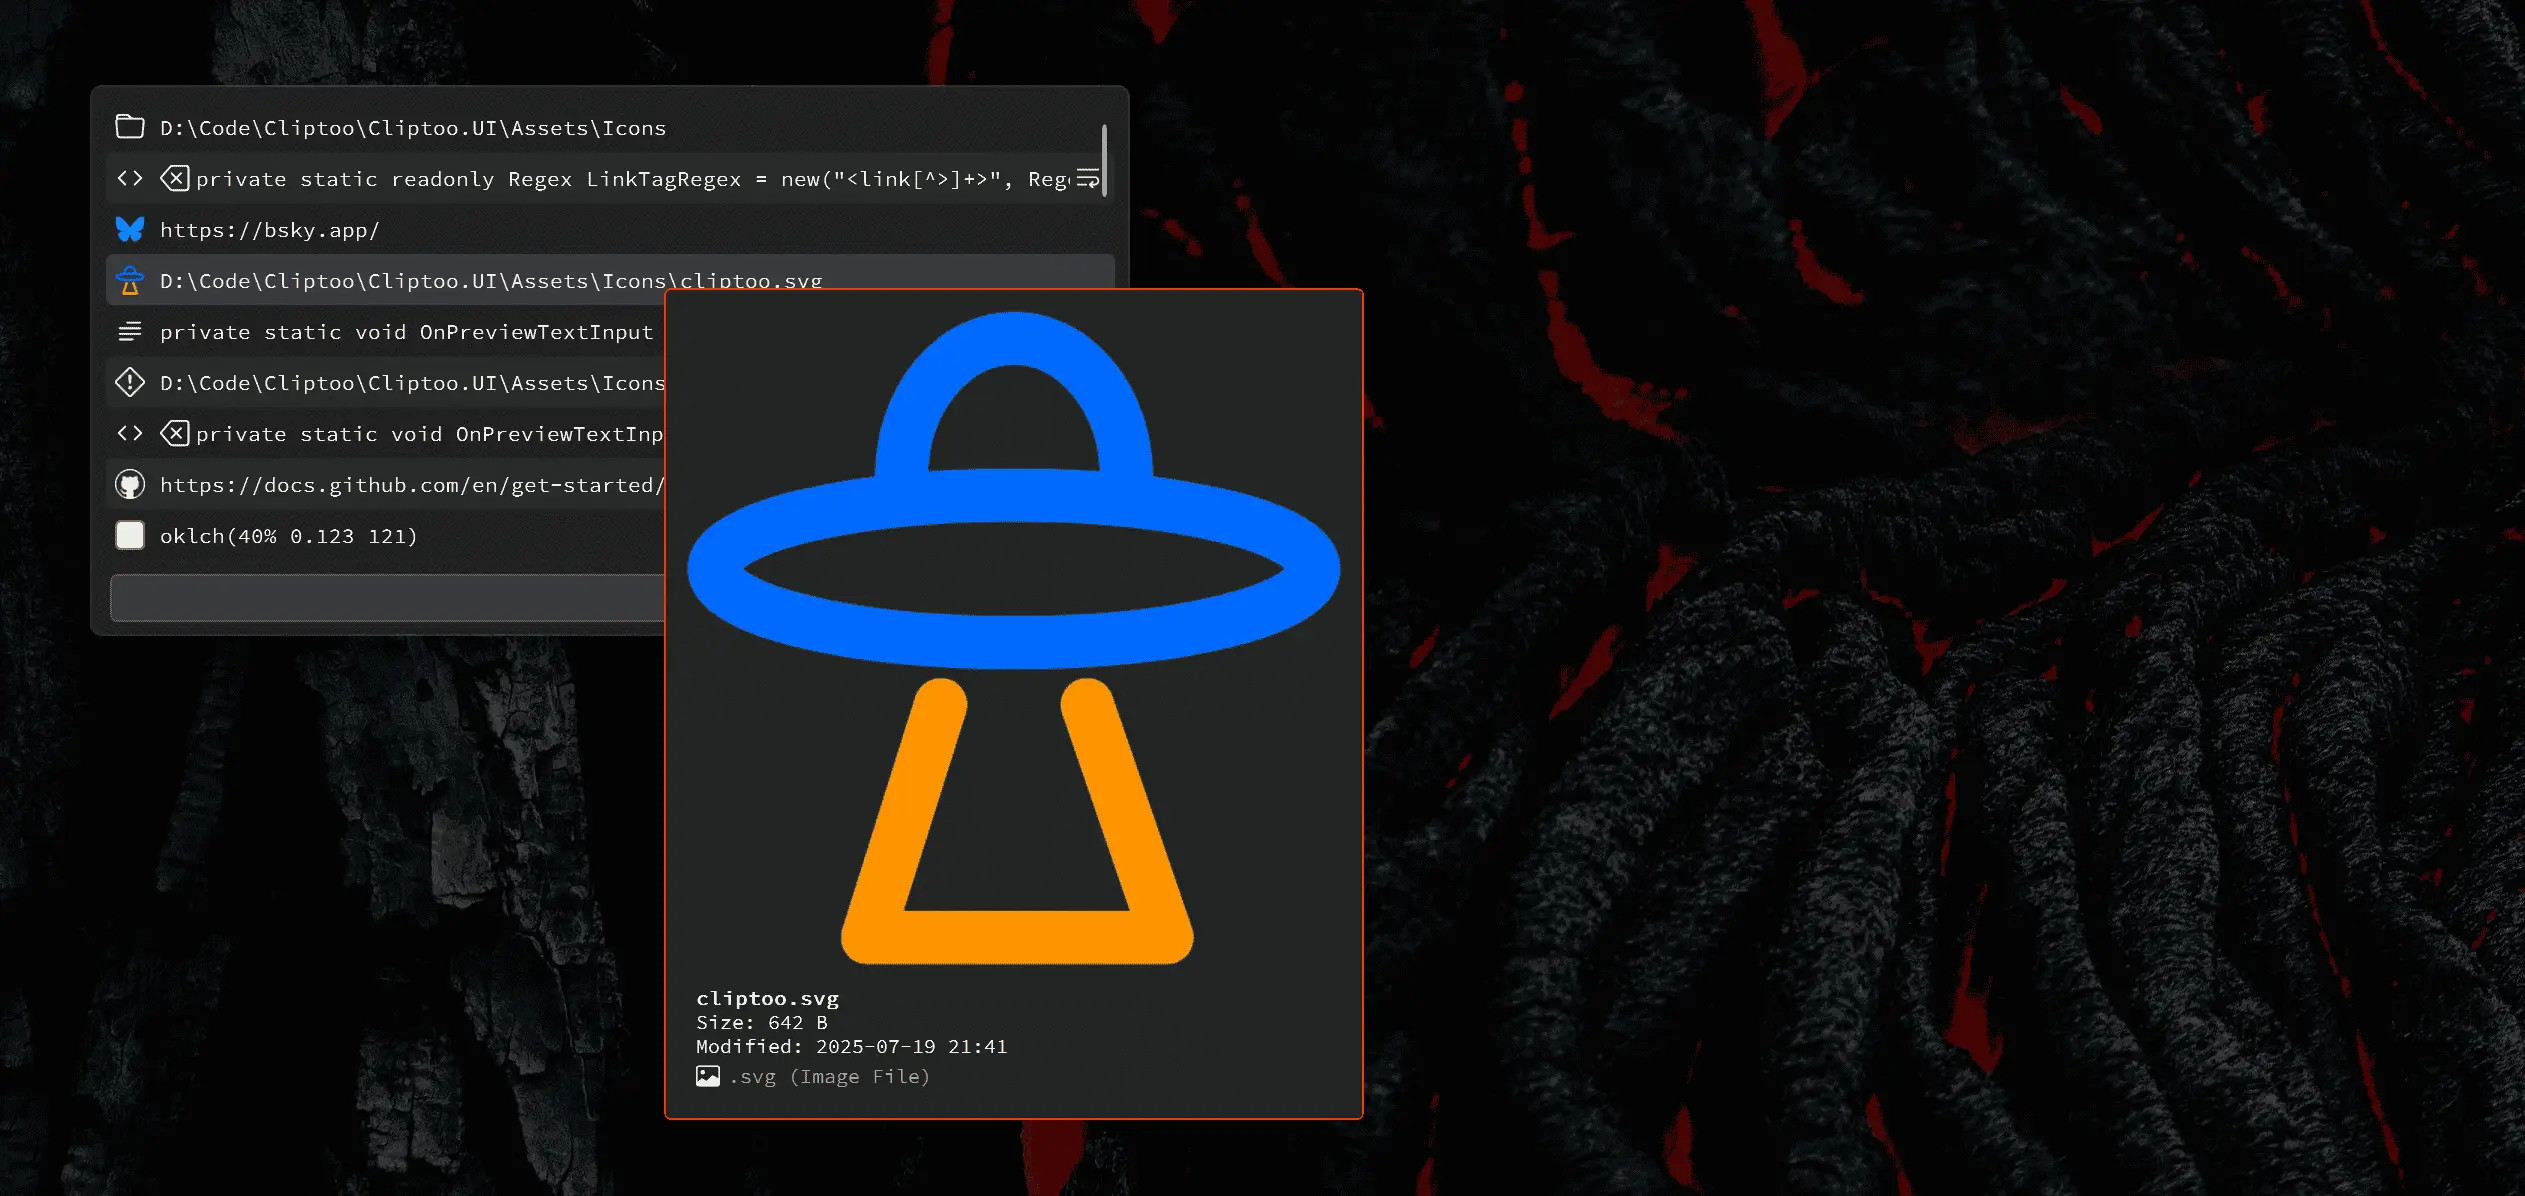Viewport: 2525px width, 1196px height.
Task: Select the https://bsky.app/ clipboard entry
Action: coord(270,231)
